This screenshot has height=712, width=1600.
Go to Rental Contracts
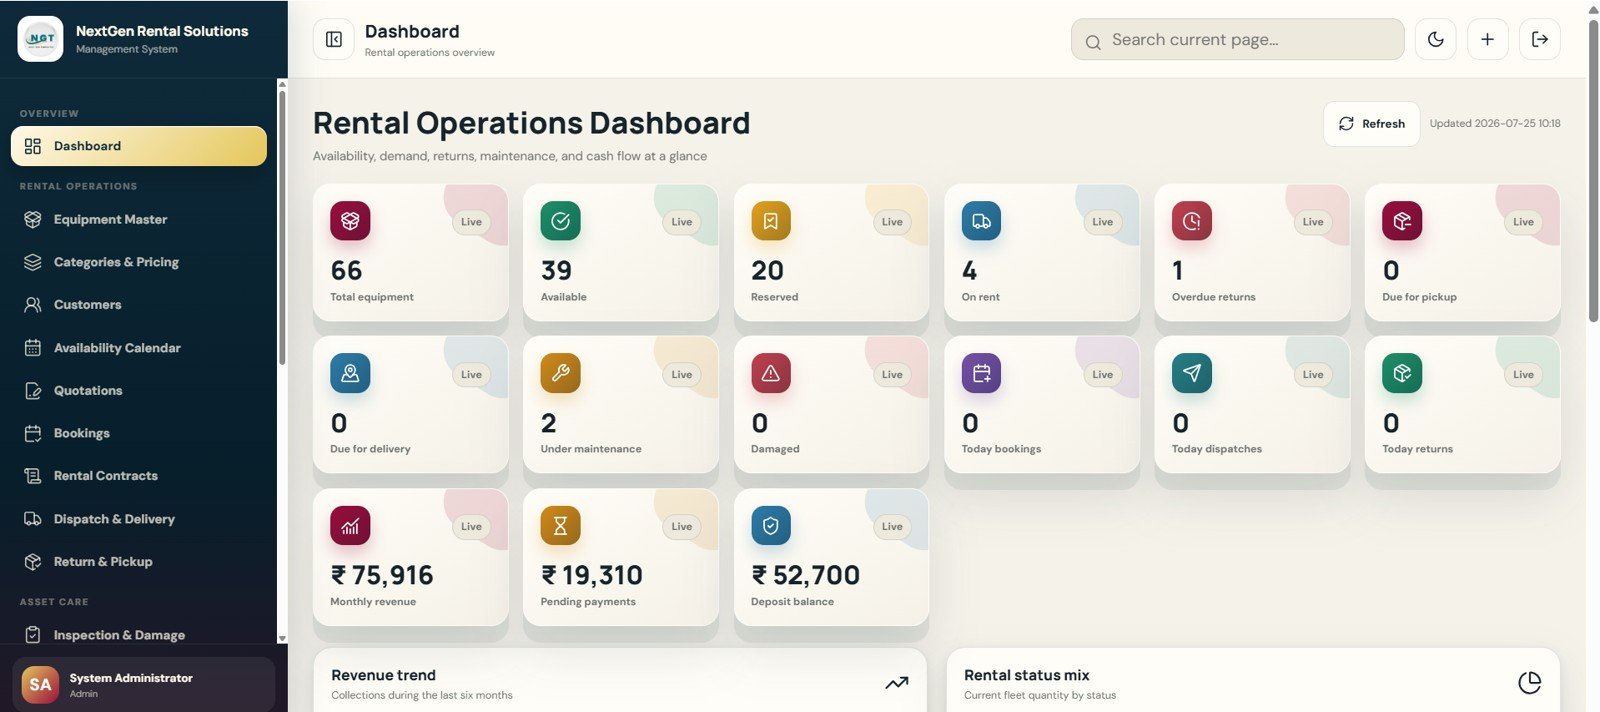(139, 476)
